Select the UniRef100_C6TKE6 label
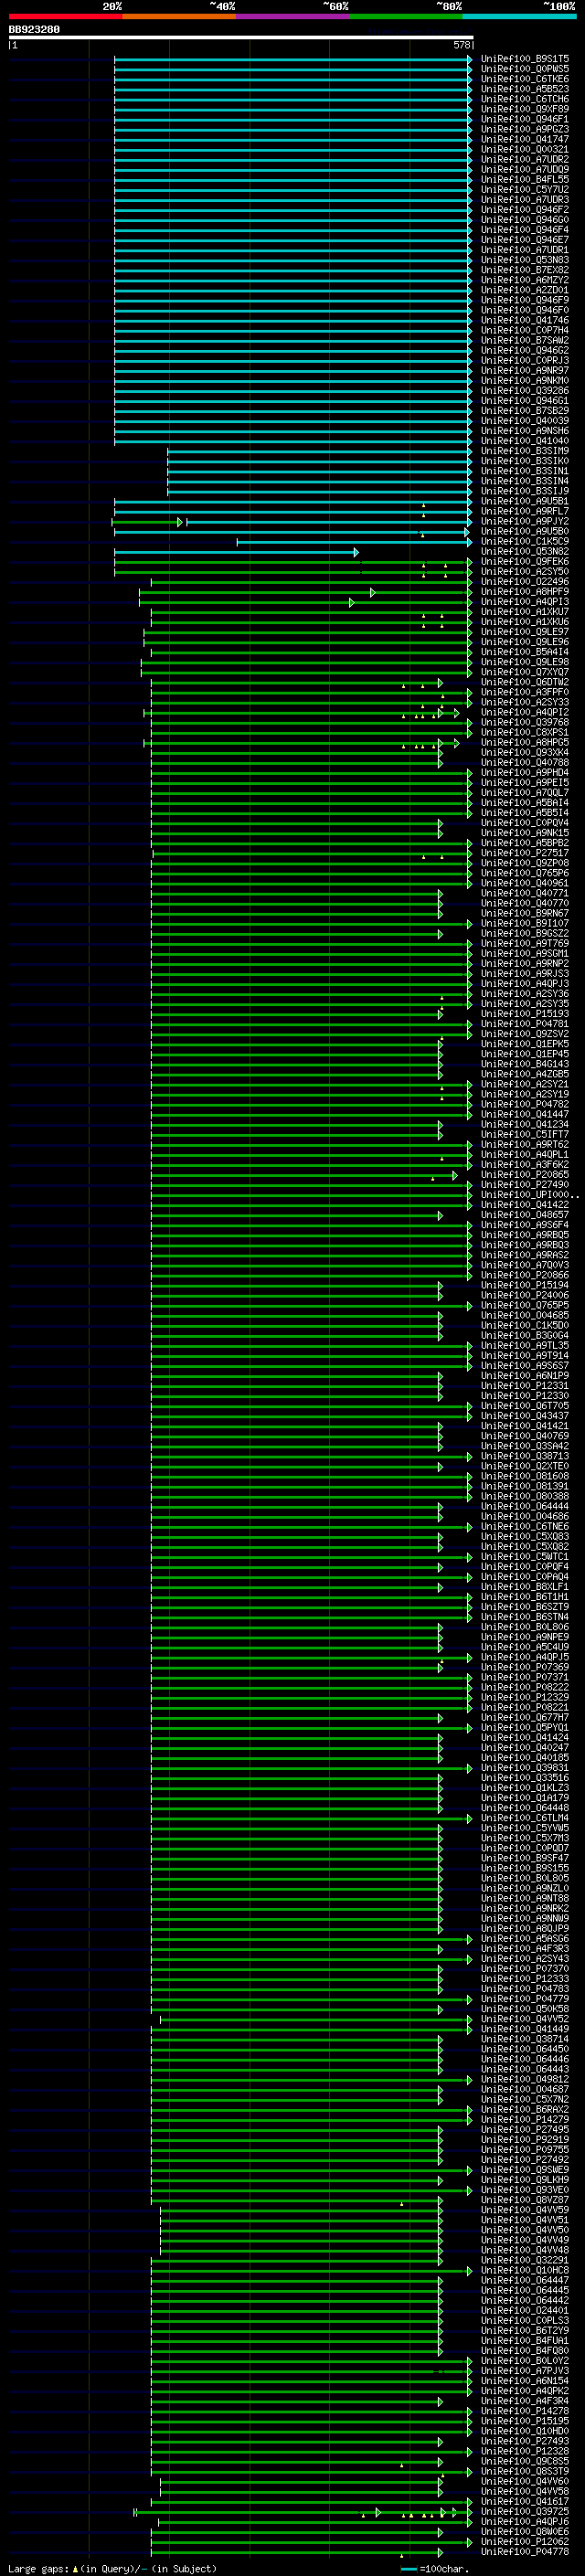 coord(525,79)
